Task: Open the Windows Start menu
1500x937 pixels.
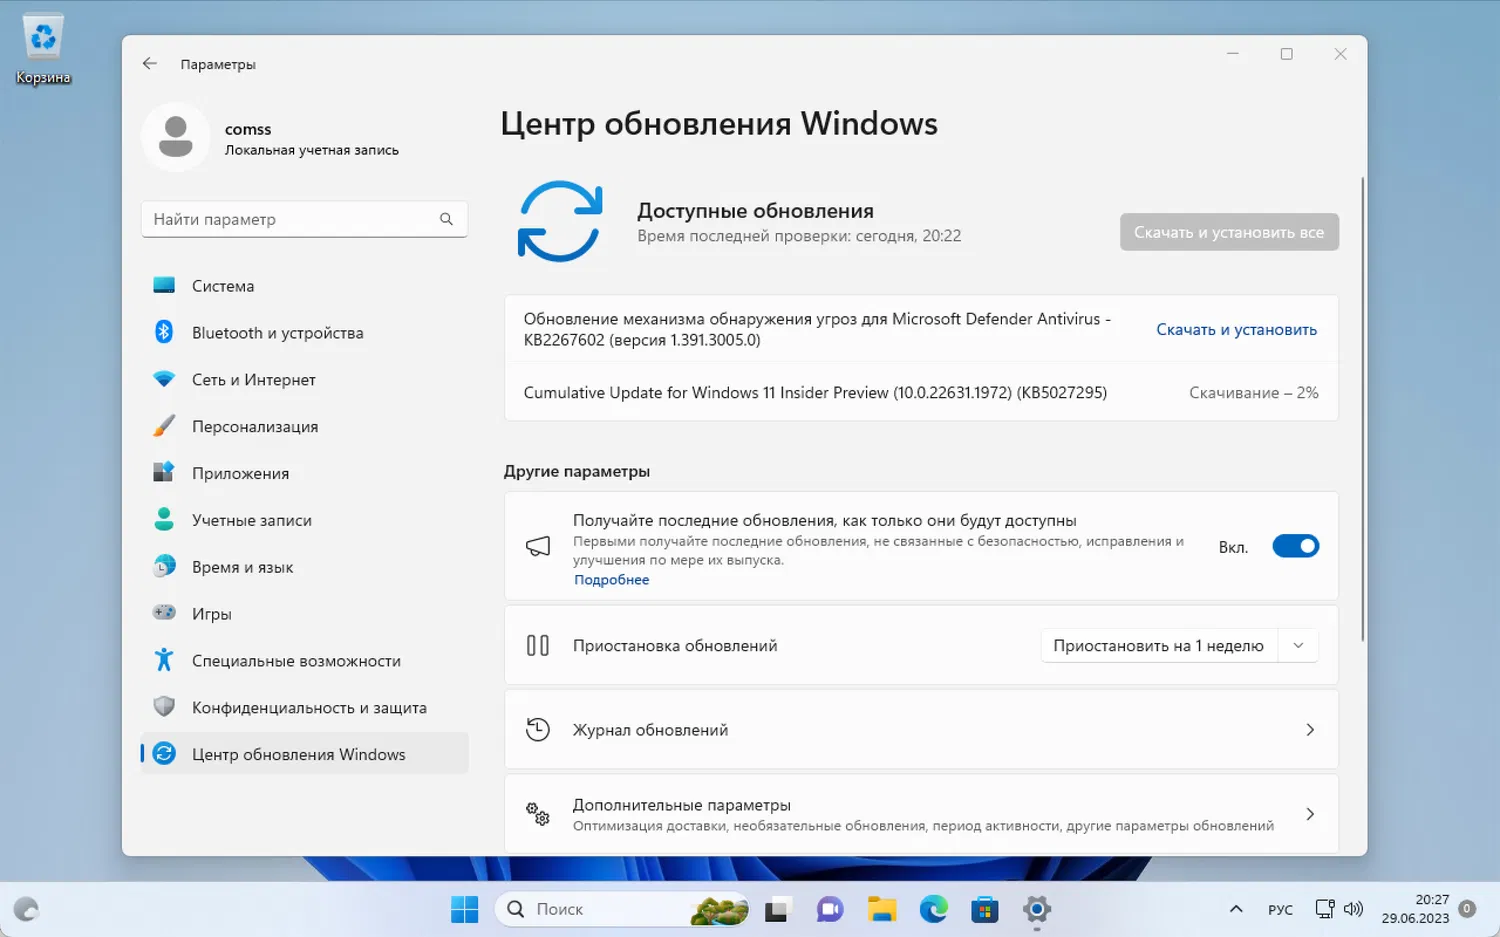Action: (x=465, y=909)
